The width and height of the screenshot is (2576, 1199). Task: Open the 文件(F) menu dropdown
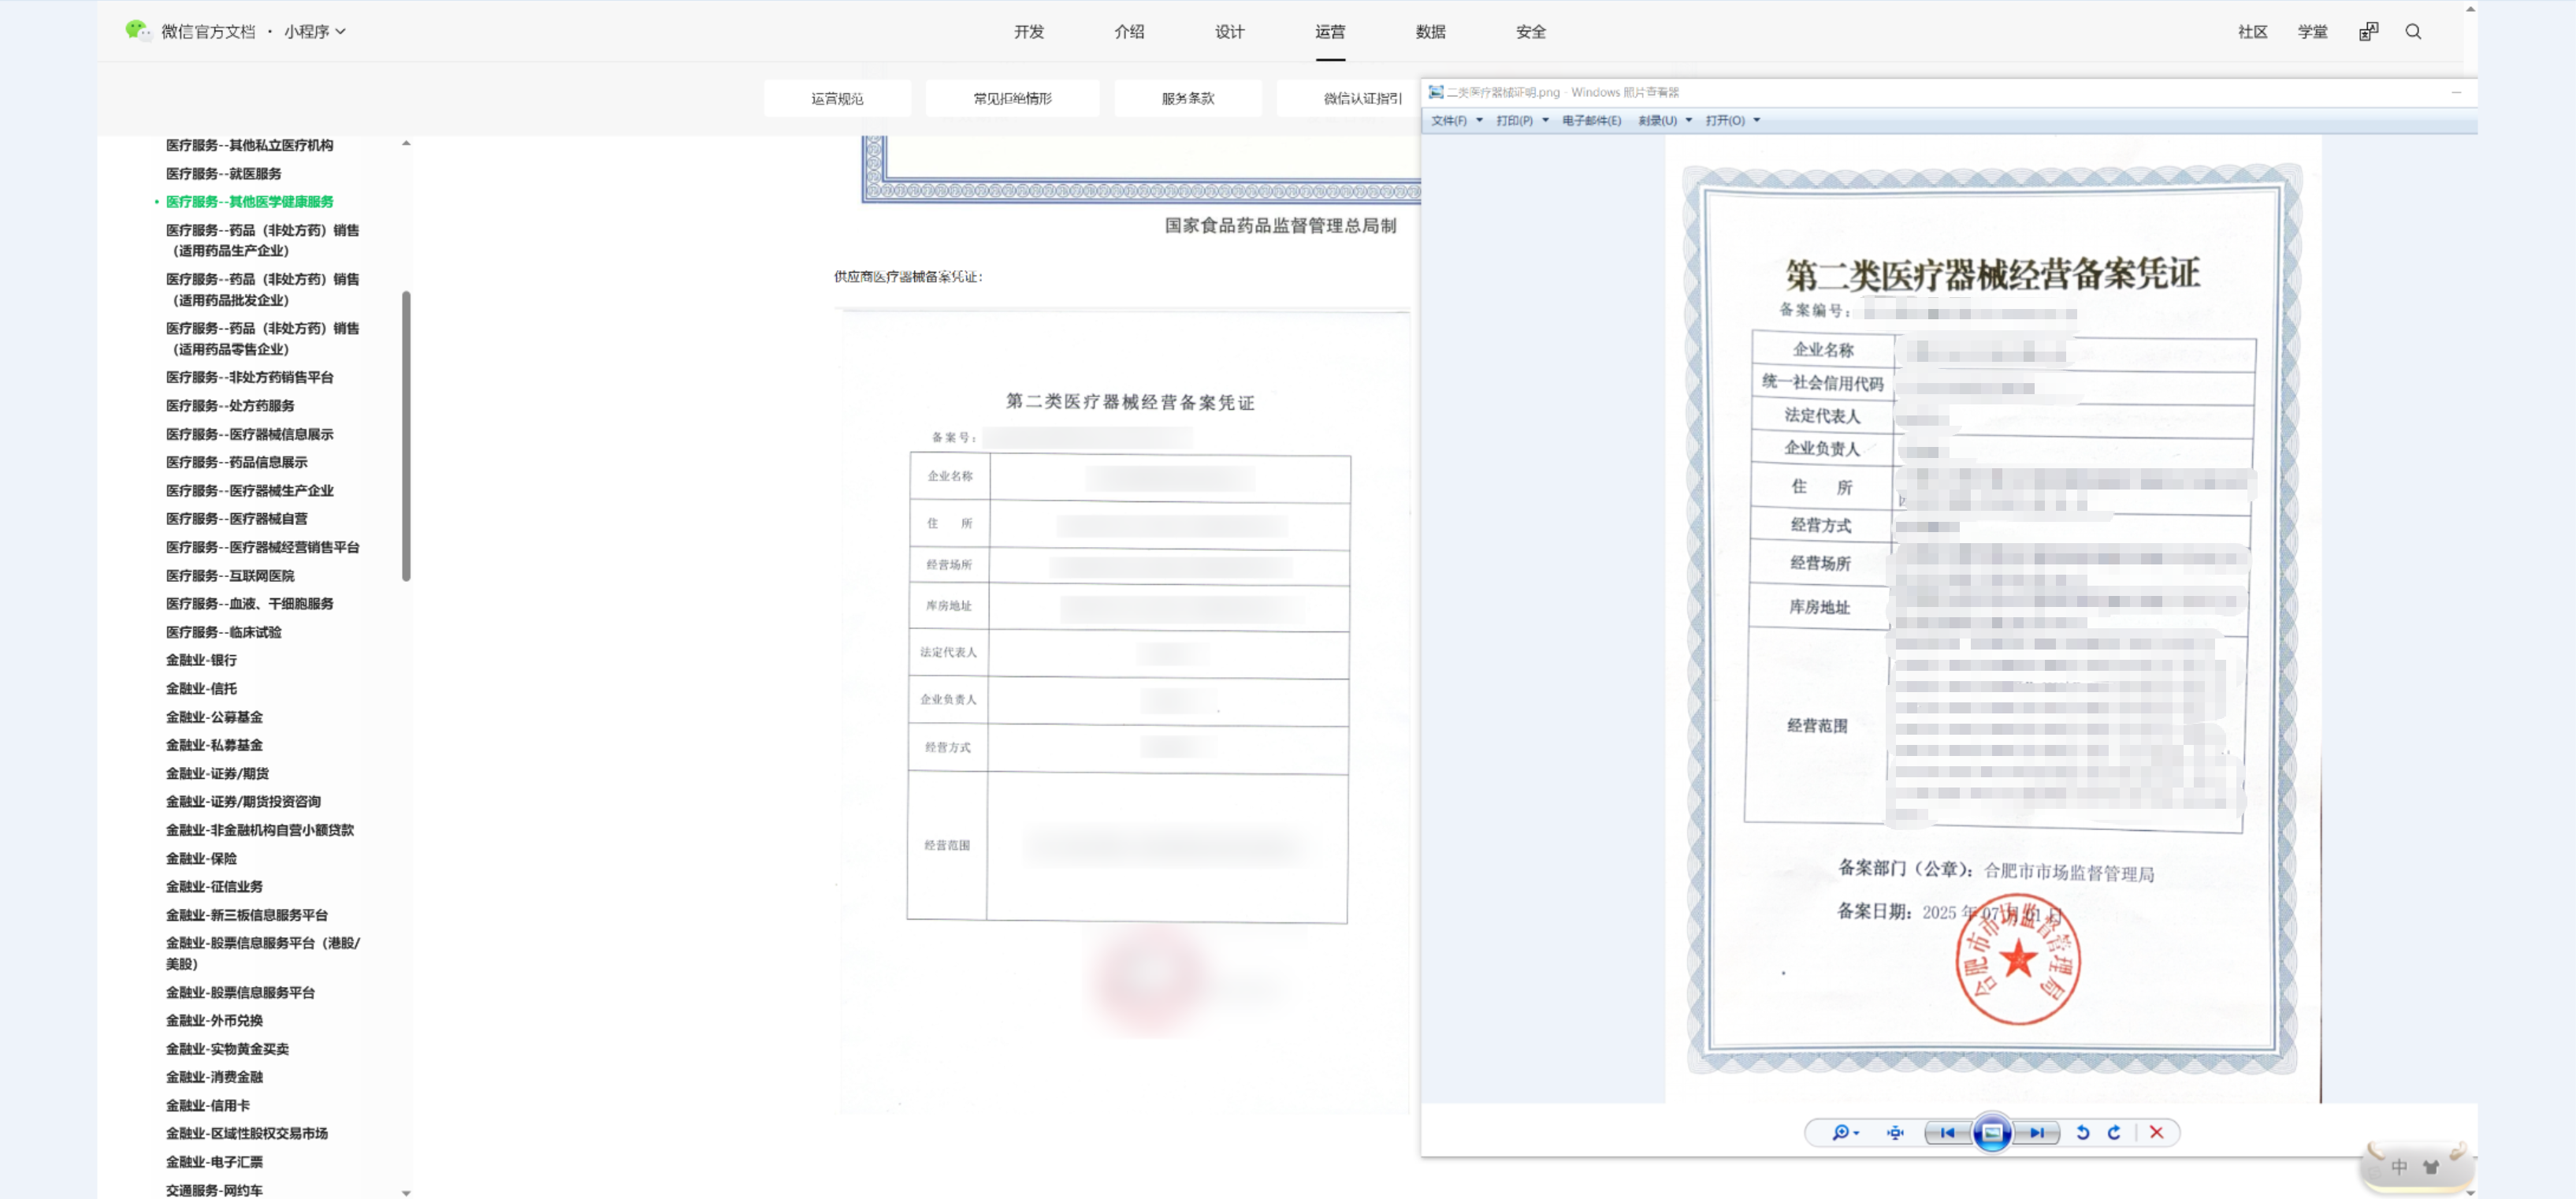click(x=1456, y=121)
